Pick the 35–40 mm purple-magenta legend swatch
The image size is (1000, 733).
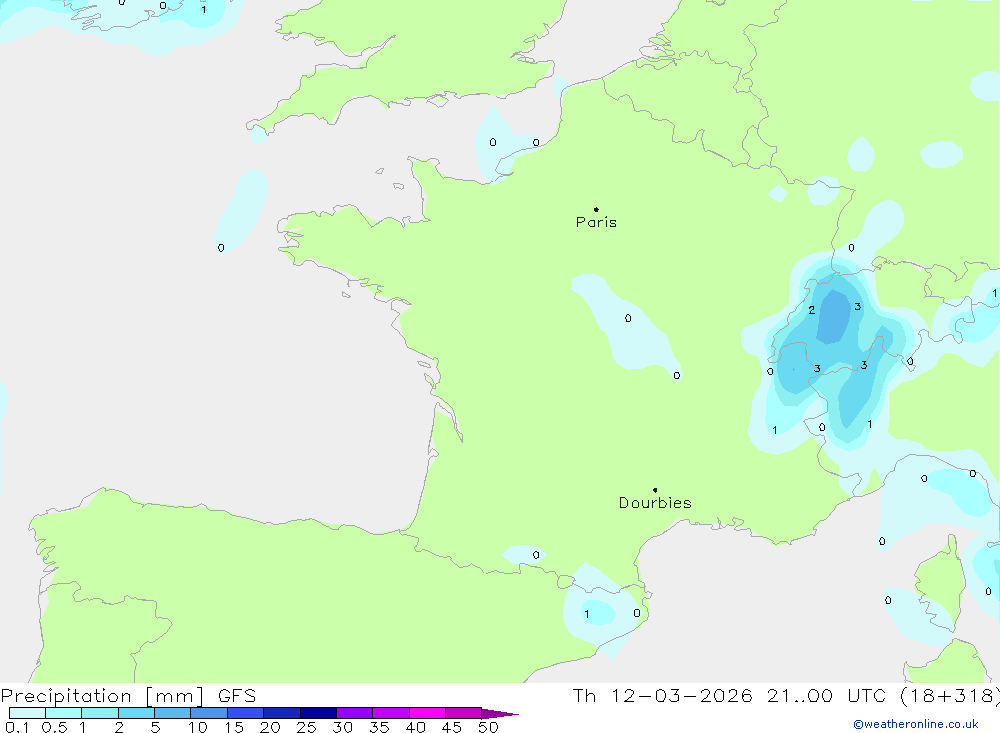[391, 713]
